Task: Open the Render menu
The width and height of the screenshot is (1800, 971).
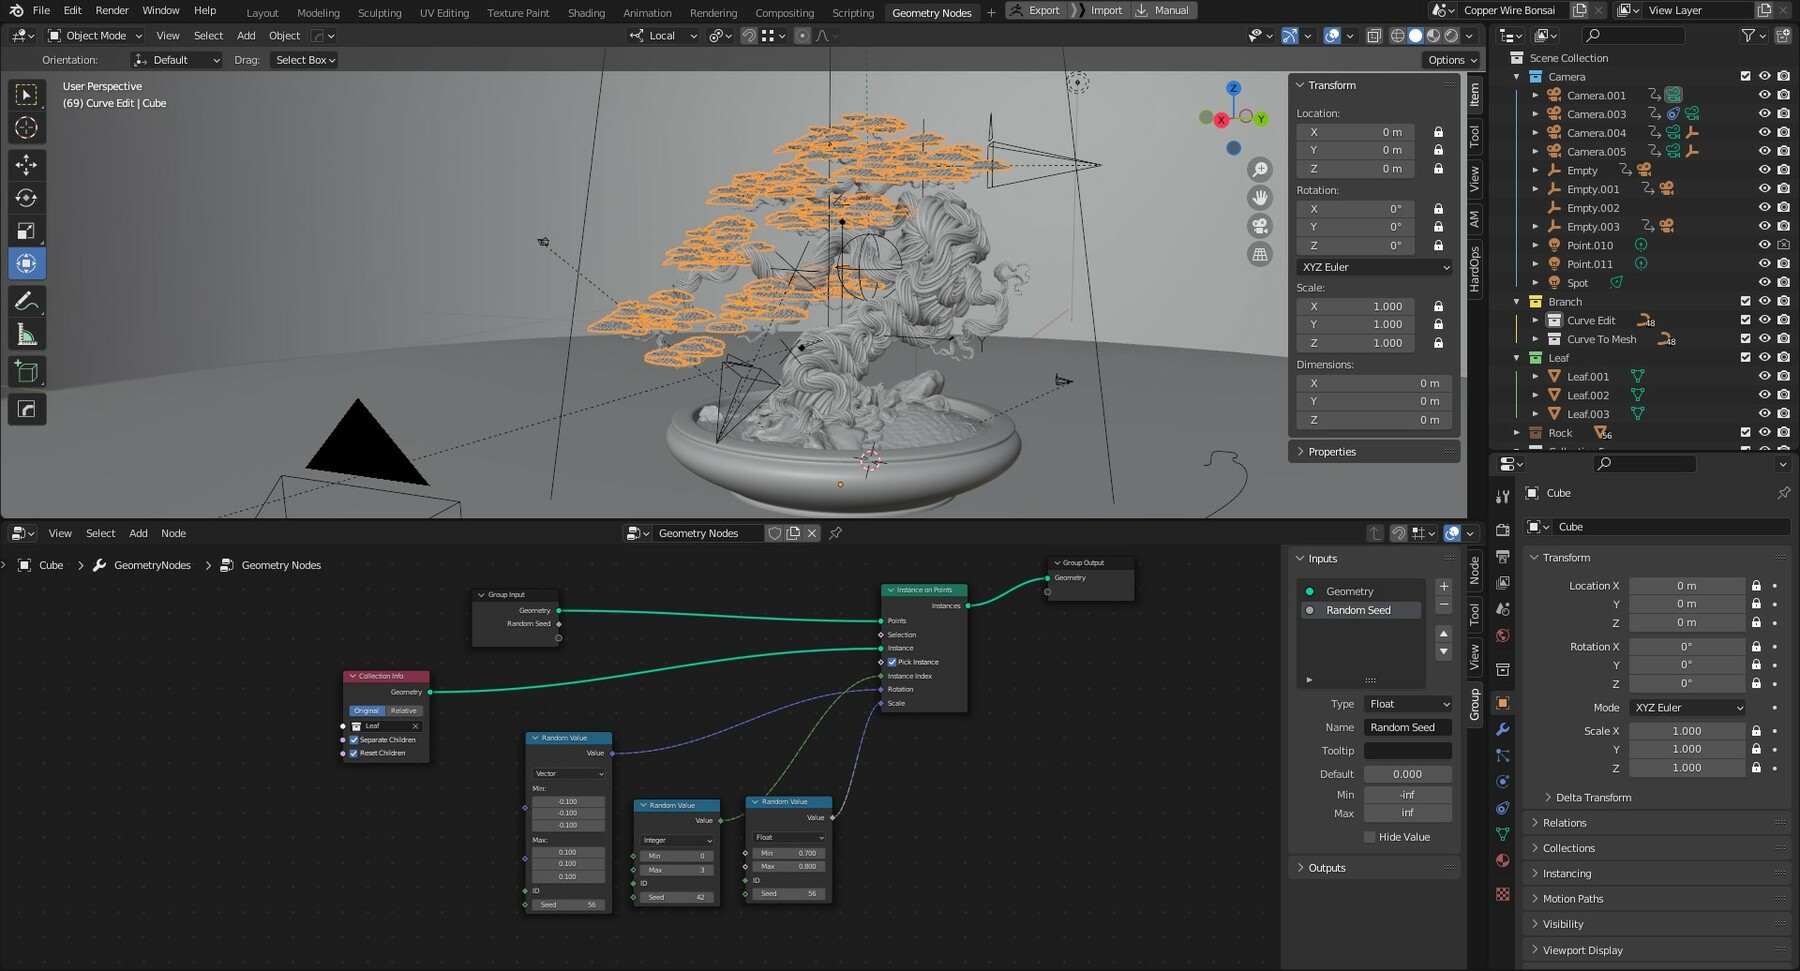Action: coord(111,10)
